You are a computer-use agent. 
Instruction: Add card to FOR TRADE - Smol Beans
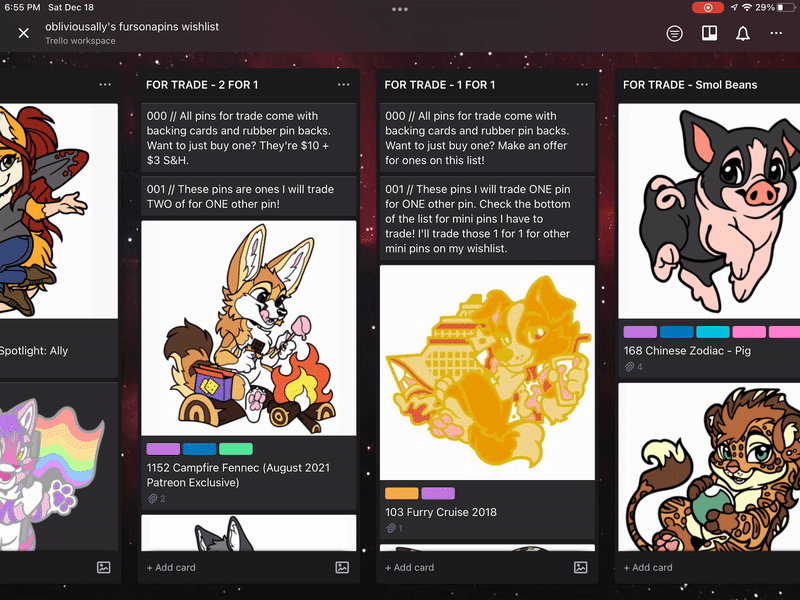[648, 567]
